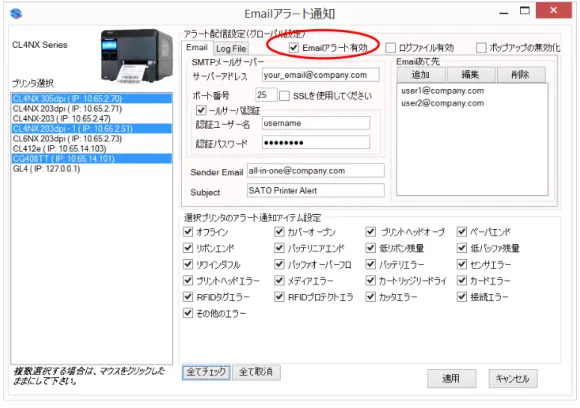Image resolution: width=580 pixels, height=408 pixels.
Task: Select printer CL4NX 305dpi (IP: 10.65.2.70)
Action: click(x=92, y=98)
